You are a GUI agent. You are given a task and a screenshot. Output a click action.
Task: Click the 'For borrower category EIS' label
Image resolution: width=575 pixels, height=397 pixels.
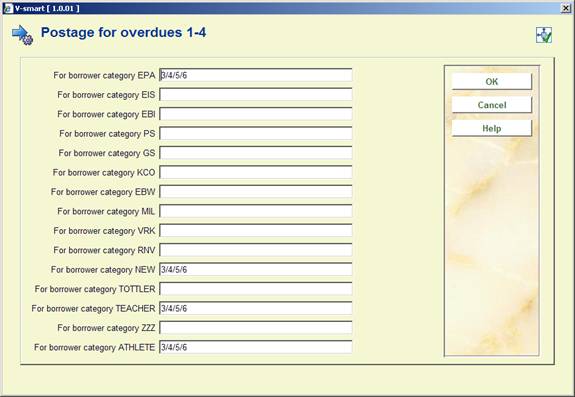tap(106, 95)
